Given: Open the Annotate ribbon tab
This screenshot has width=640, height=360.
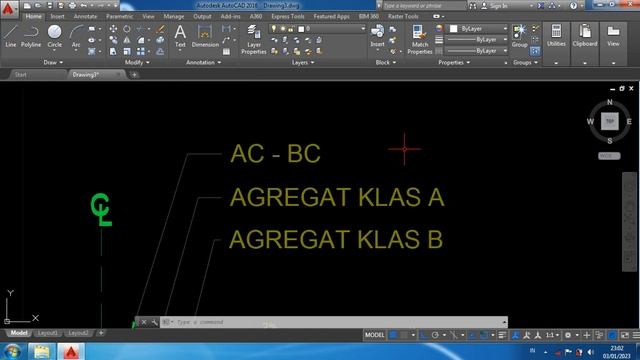Looking at the screenshot, I should pyautogui.click(x=85, y=16).
